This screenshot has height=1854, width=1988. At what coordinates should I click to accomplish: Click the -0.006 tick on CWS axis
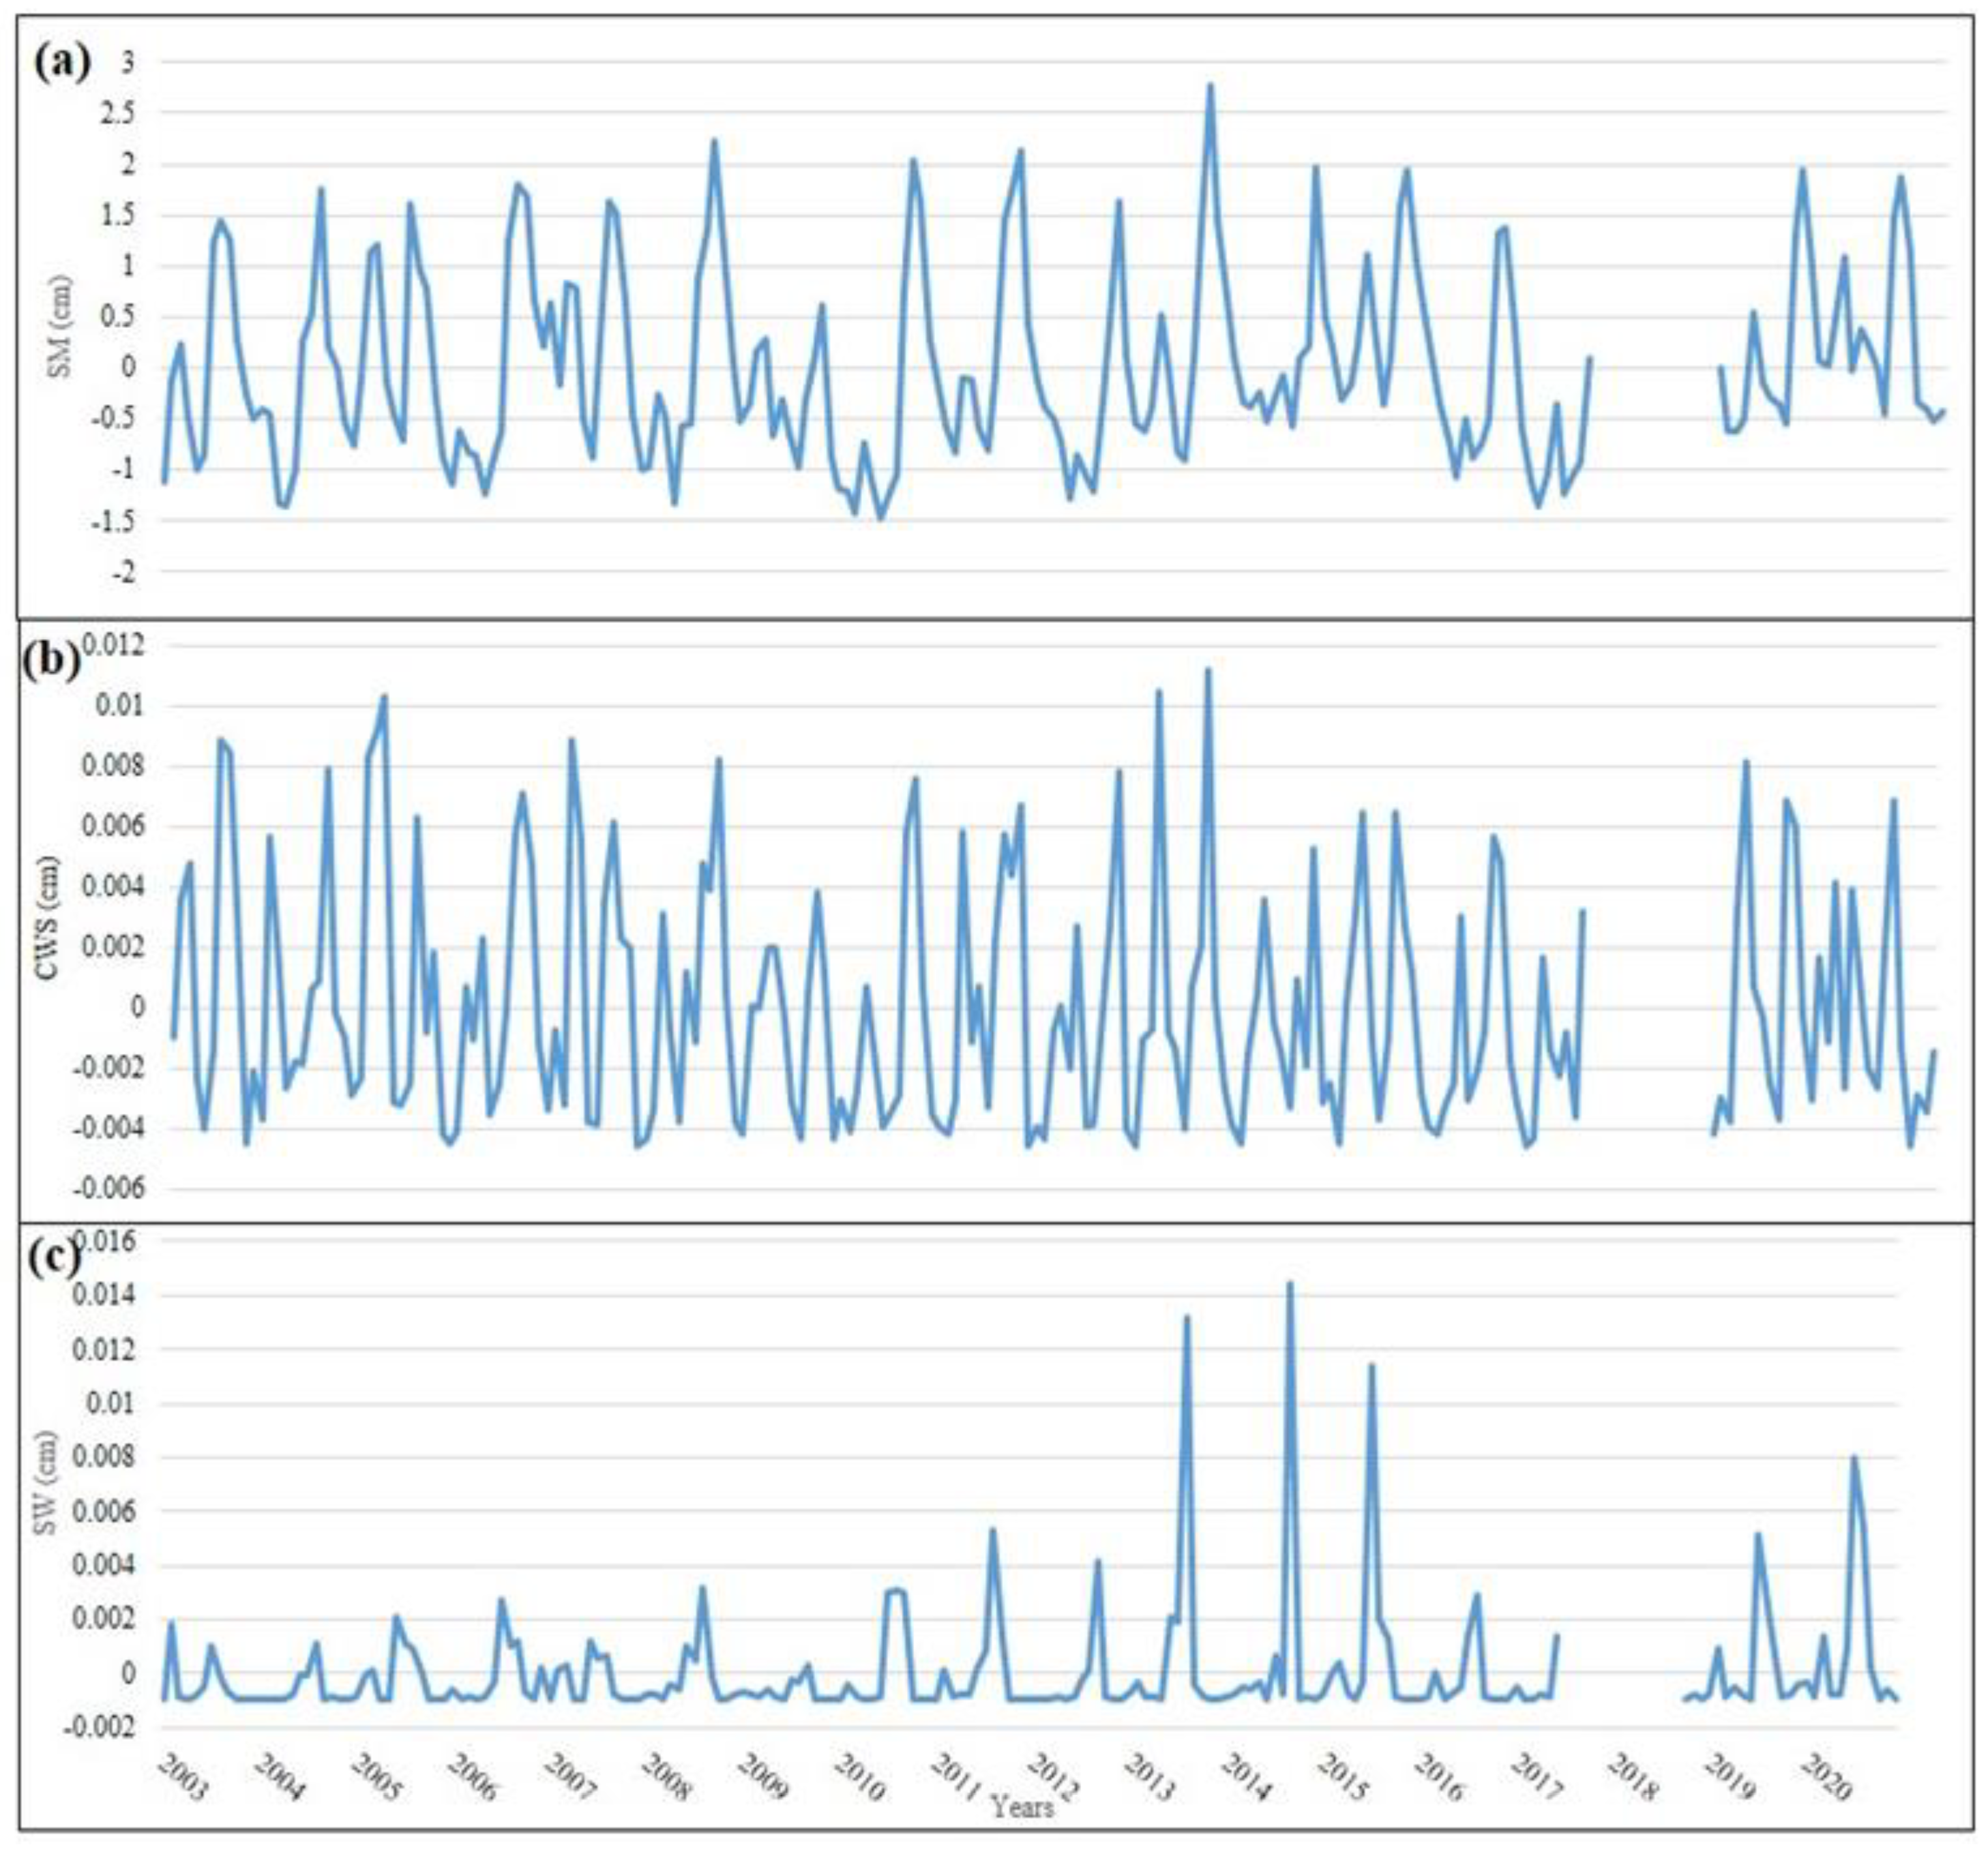[108, 1188]
